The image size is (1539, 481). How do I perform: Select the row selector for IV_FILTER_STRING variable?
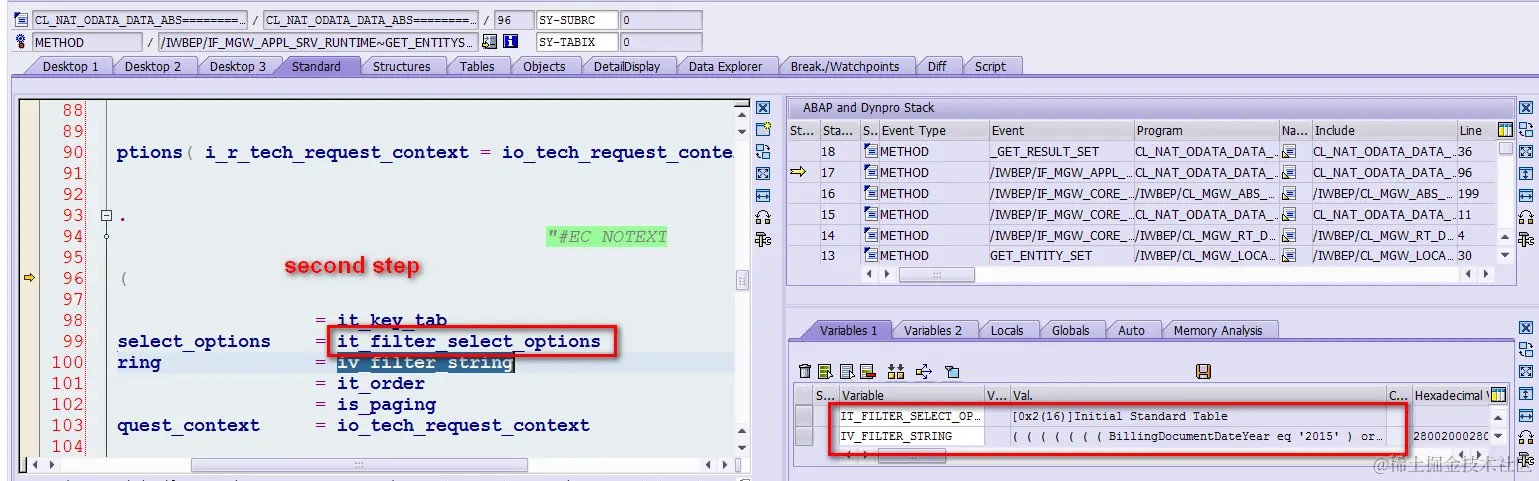coord(803,436)
